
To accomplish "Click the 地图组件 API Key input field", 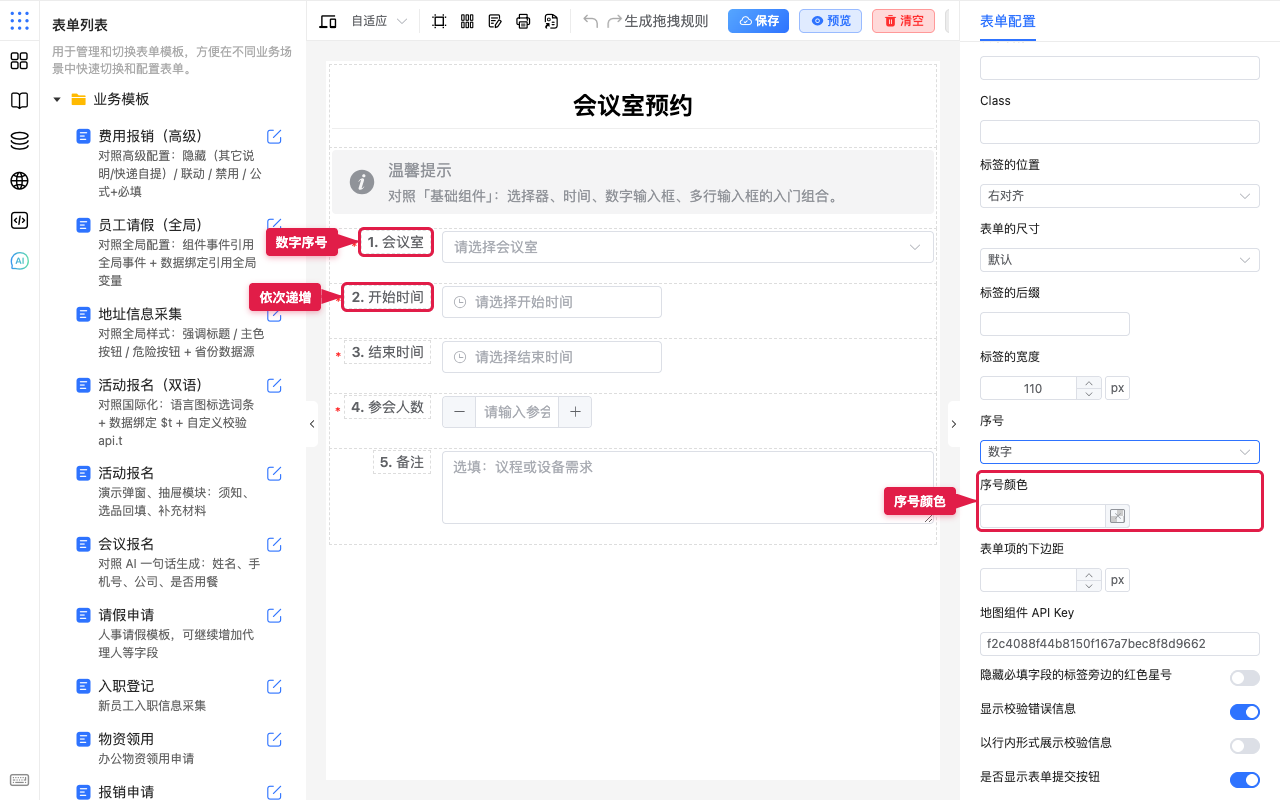I will pos(1119,644).
